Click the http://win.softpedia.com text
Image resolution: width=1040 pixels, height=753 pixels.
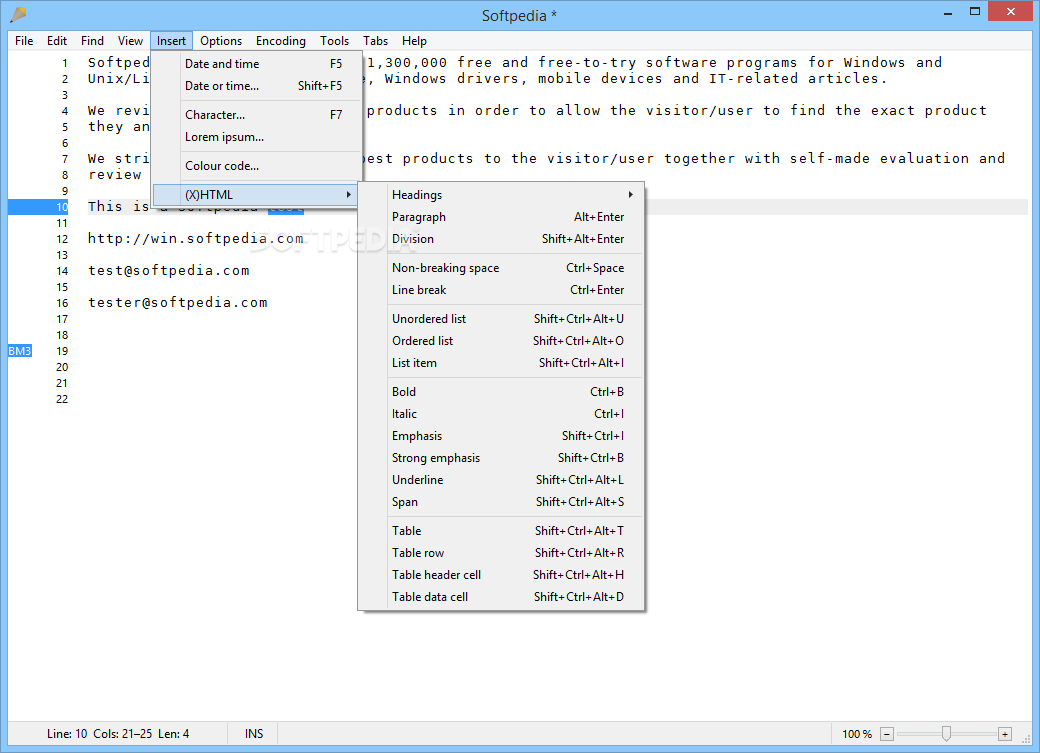[x=196, y=238]
